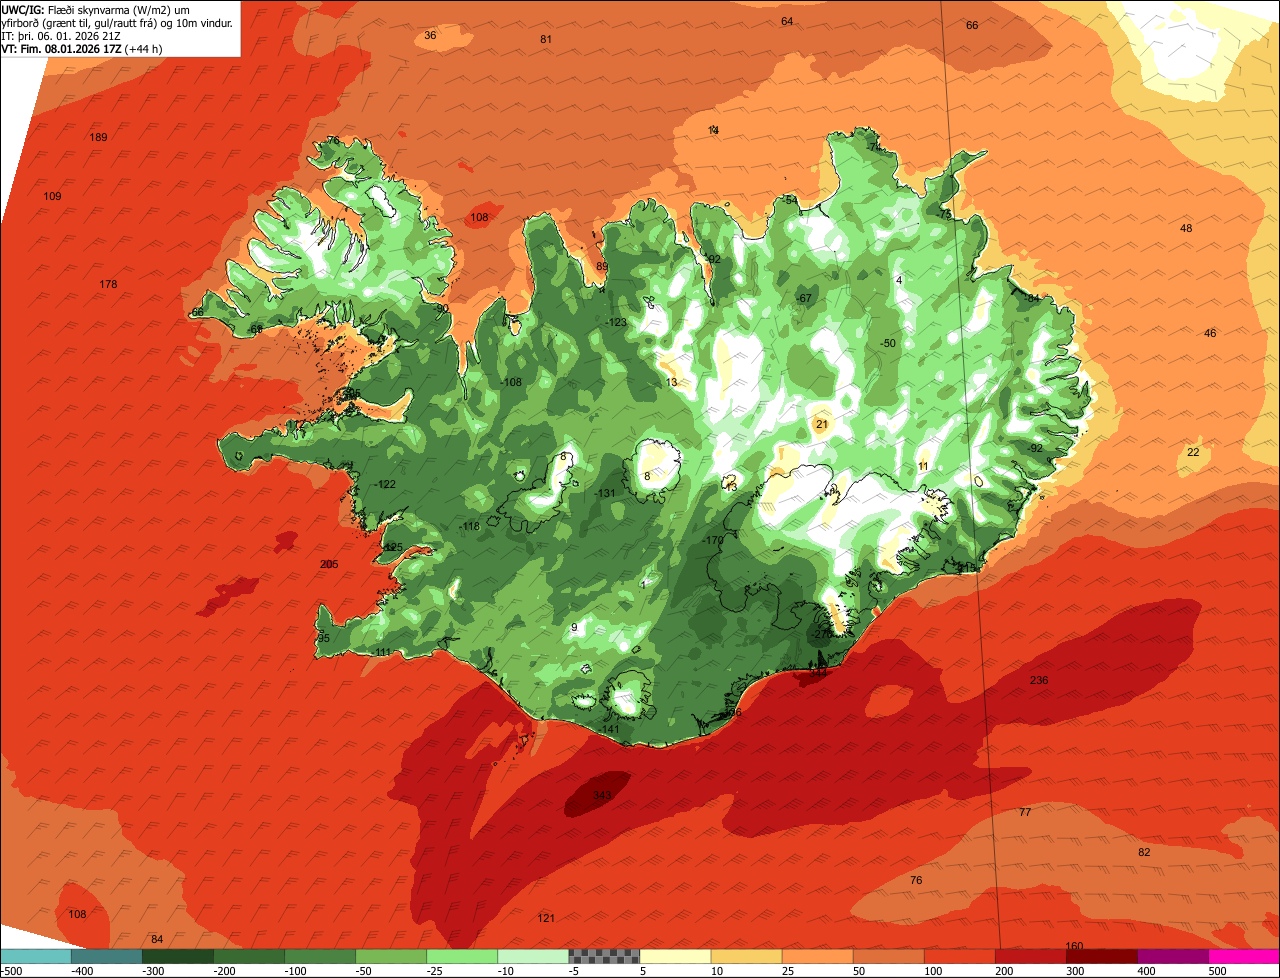Click the 82 value in the southeast sea

pos(1144,852)
